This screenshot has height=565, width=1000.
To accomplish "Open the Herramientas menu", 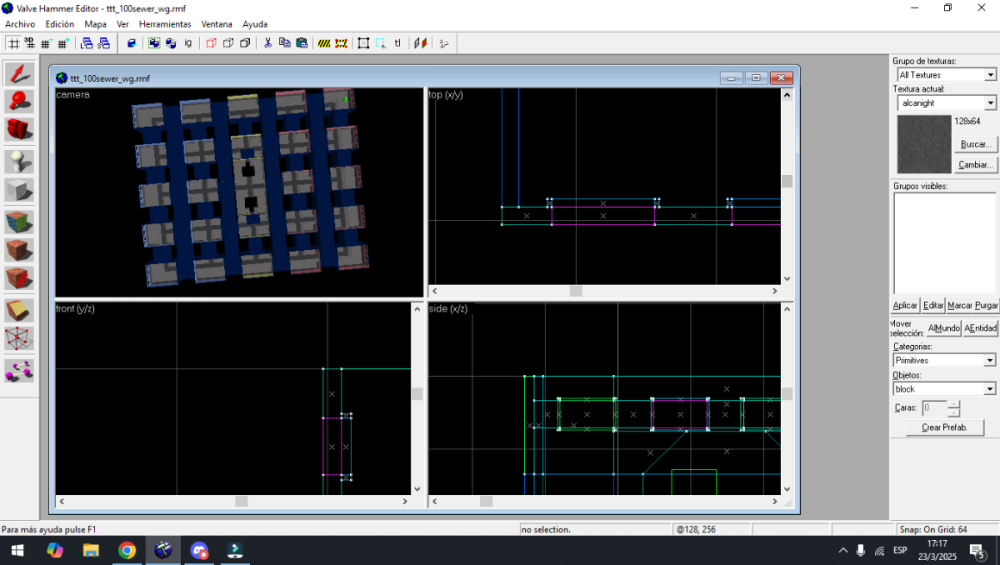I will (165, 24).
